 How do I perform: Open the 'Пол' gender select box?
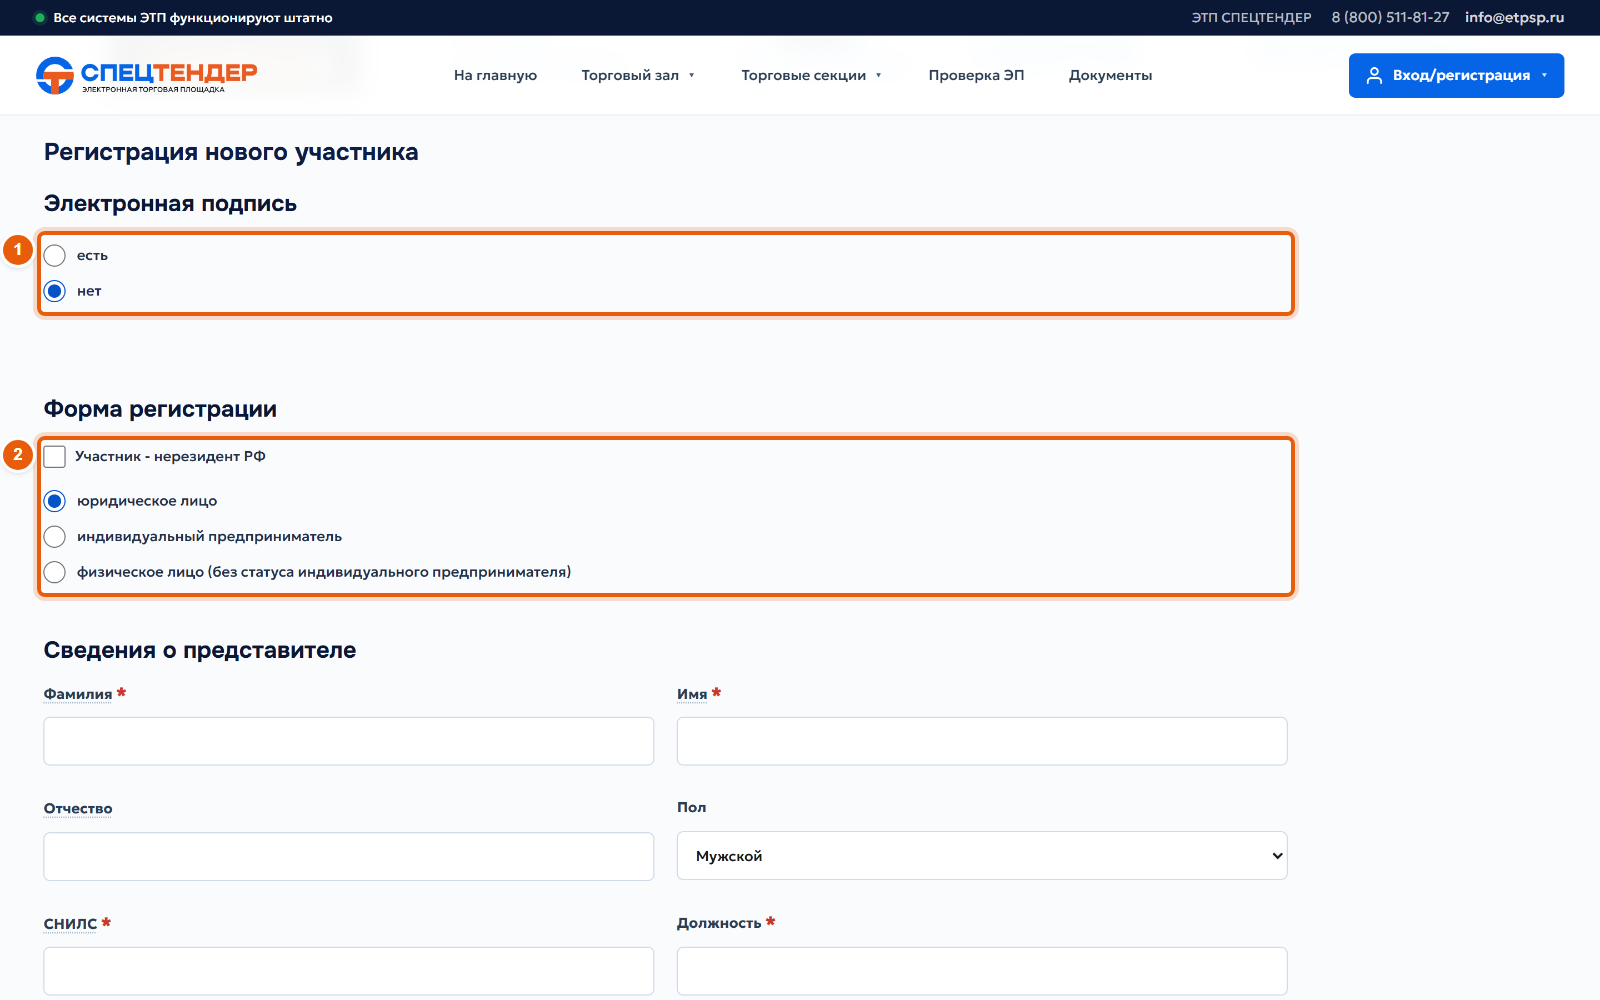click(982, 856)
